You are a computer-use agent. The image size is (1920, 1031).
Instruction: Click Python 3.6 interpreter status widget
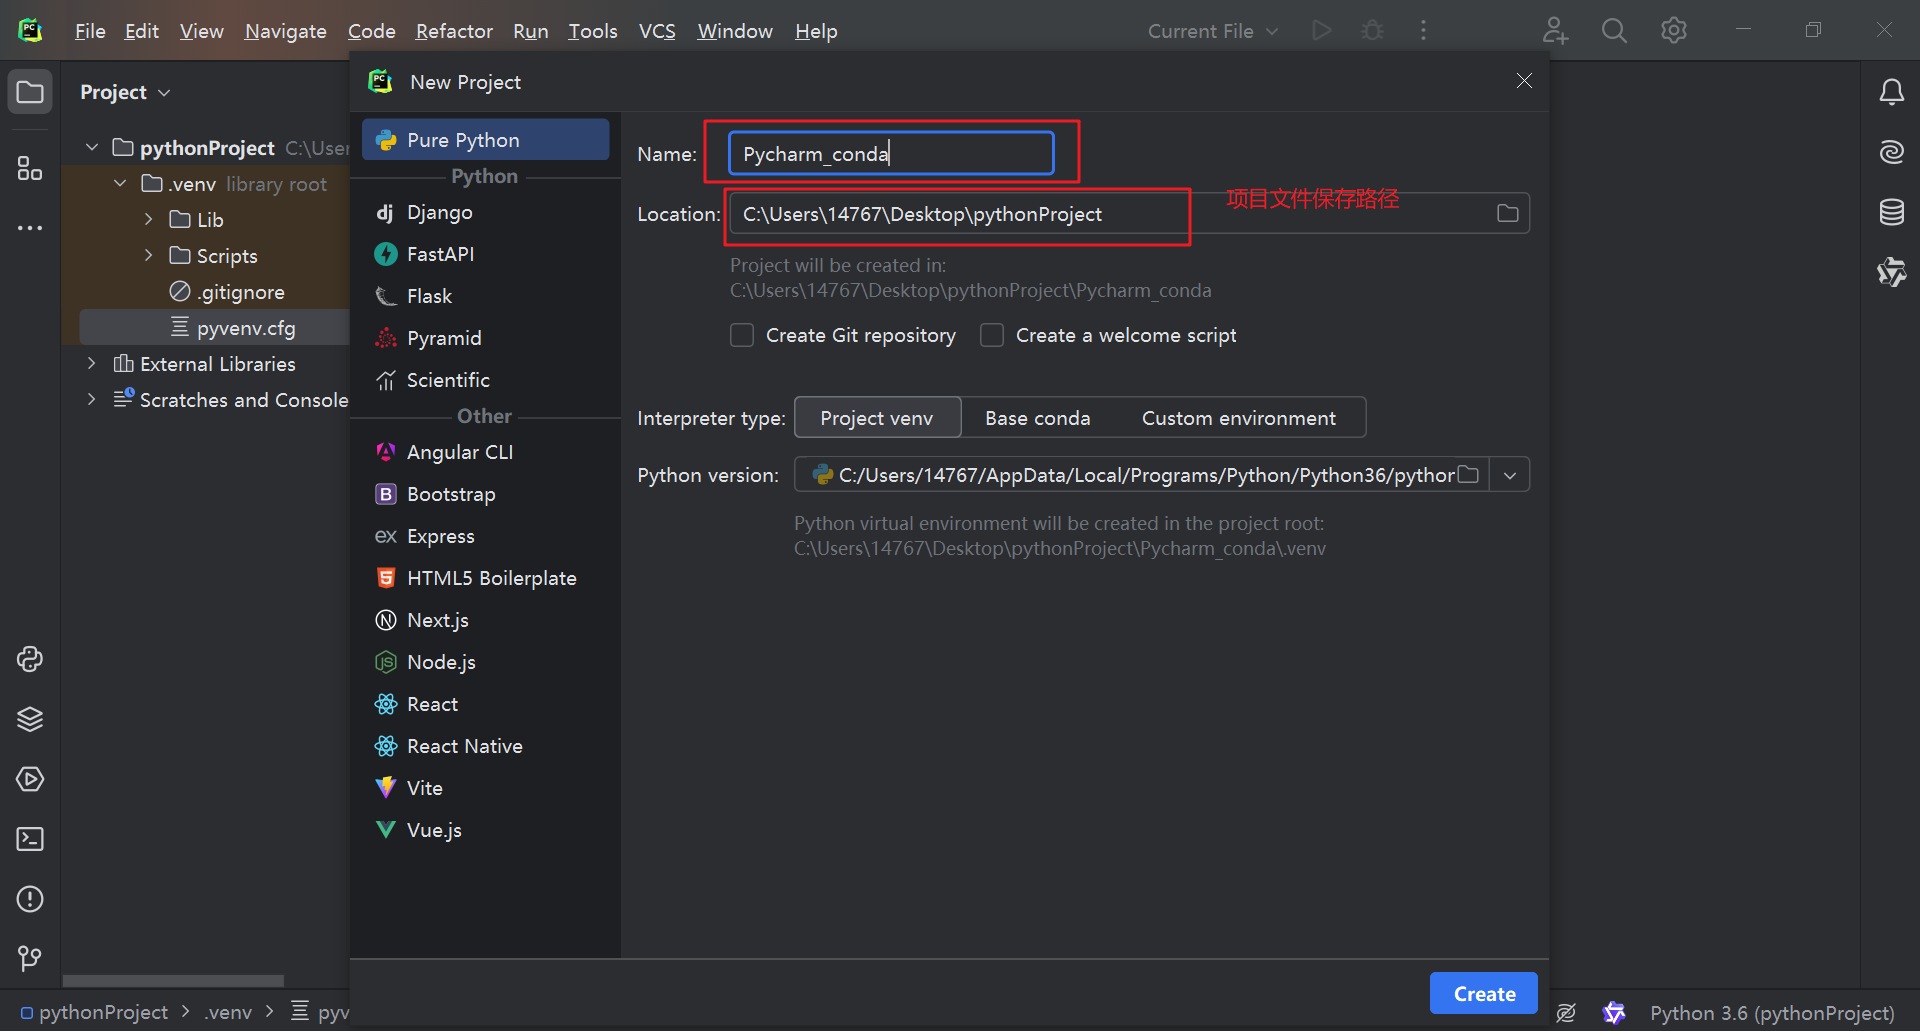point(1772,1013)
